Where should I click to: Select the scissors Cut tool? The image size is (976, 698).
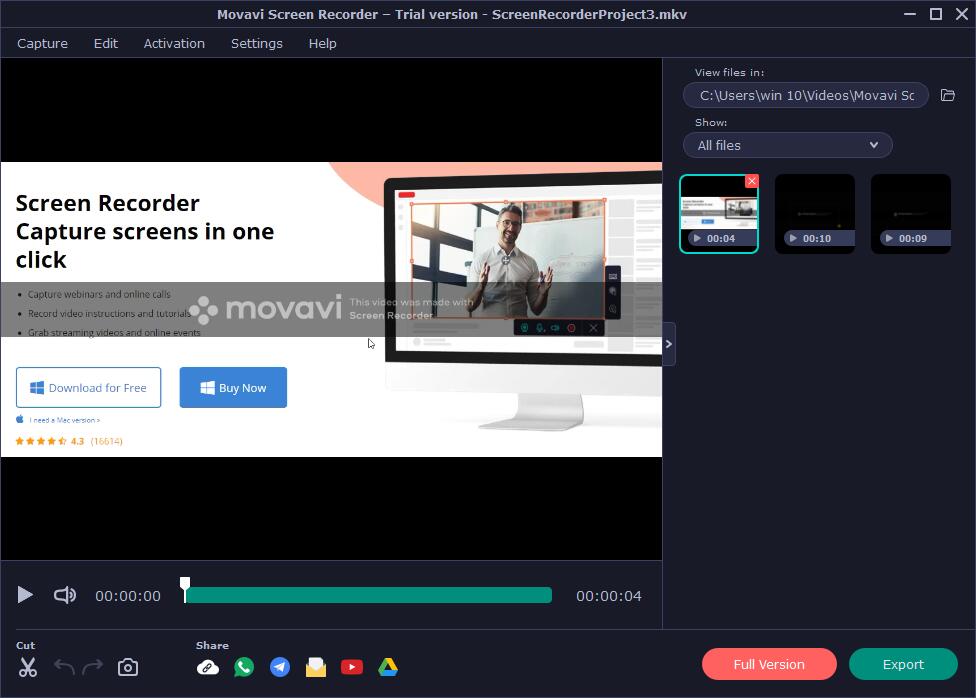point(27,667)
